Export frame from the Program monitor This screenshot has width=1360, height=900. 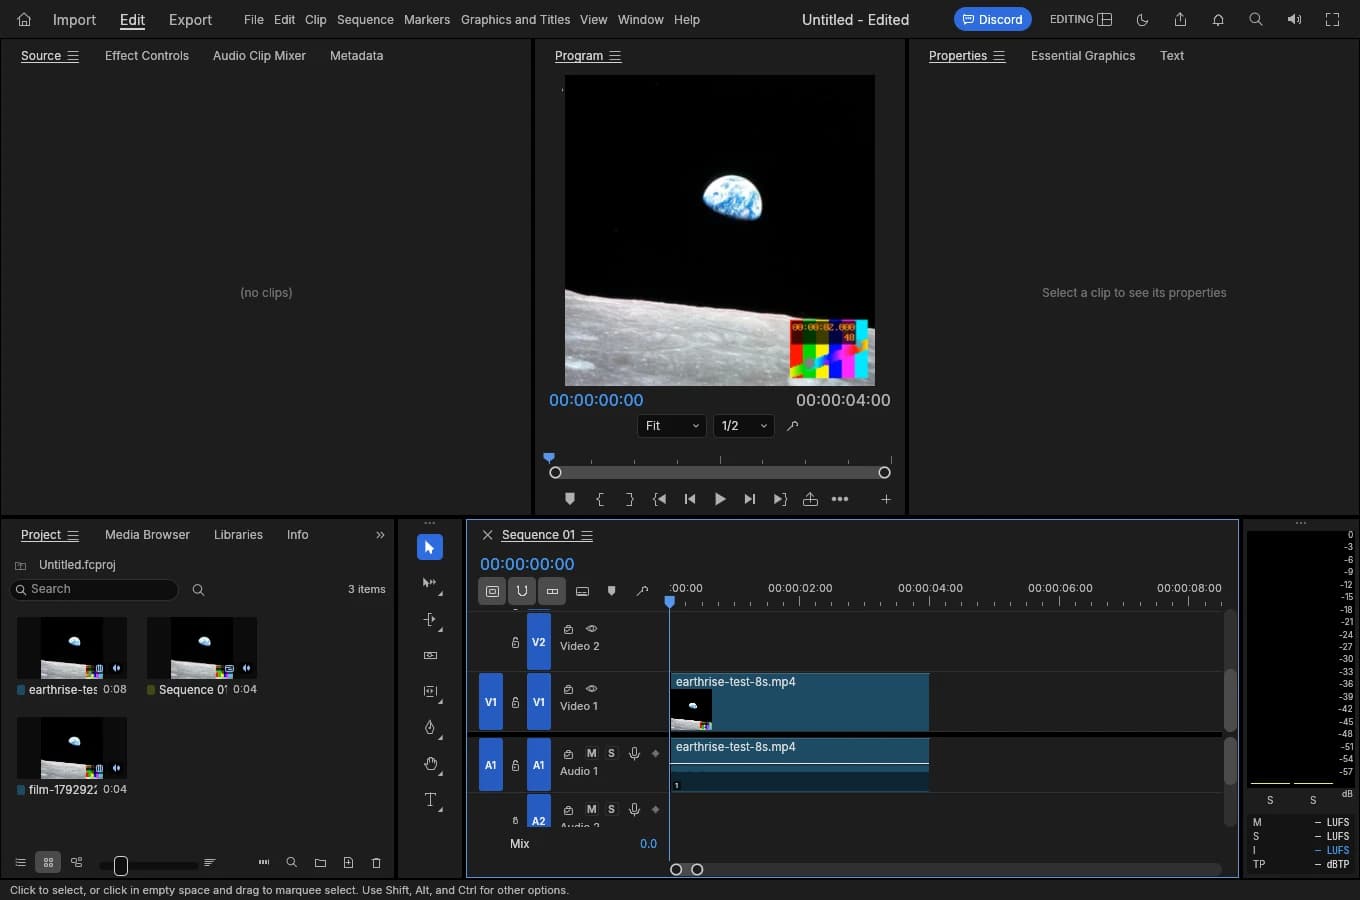tap(810, 499)
